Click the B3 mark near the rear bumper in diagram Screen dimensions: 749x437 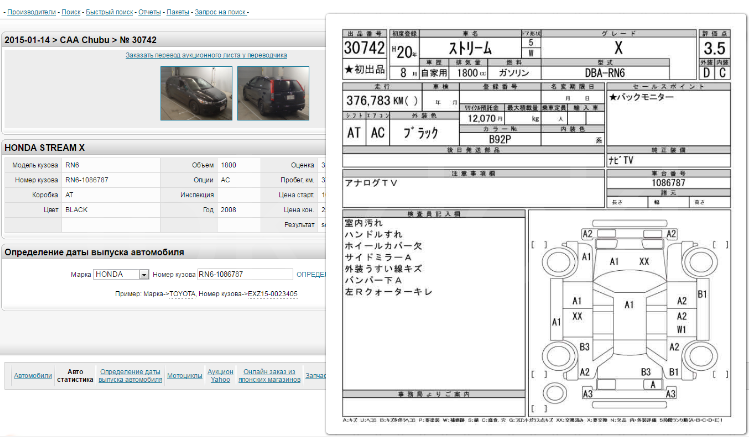pyautogui.click(x=646, y=372)
